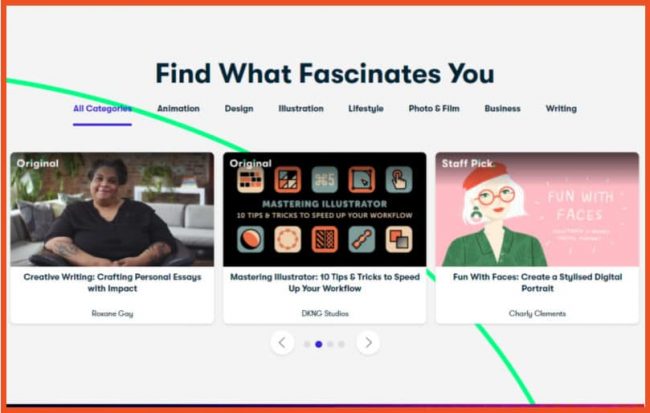Select the All Categories tab
The image size is (650, 413).
pos(102,109)
